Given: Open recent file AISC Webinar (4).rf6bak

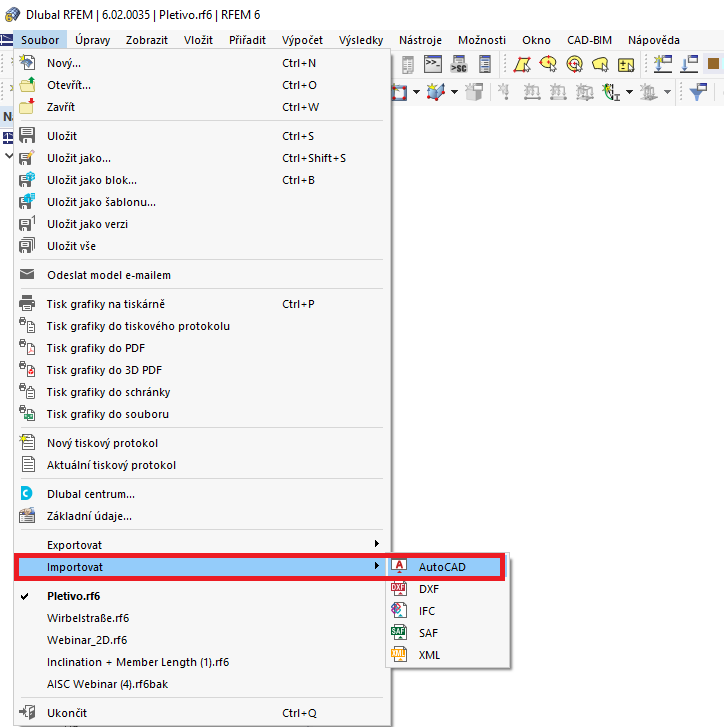Looking at the screenshot, I should click(x=202, y=684).
